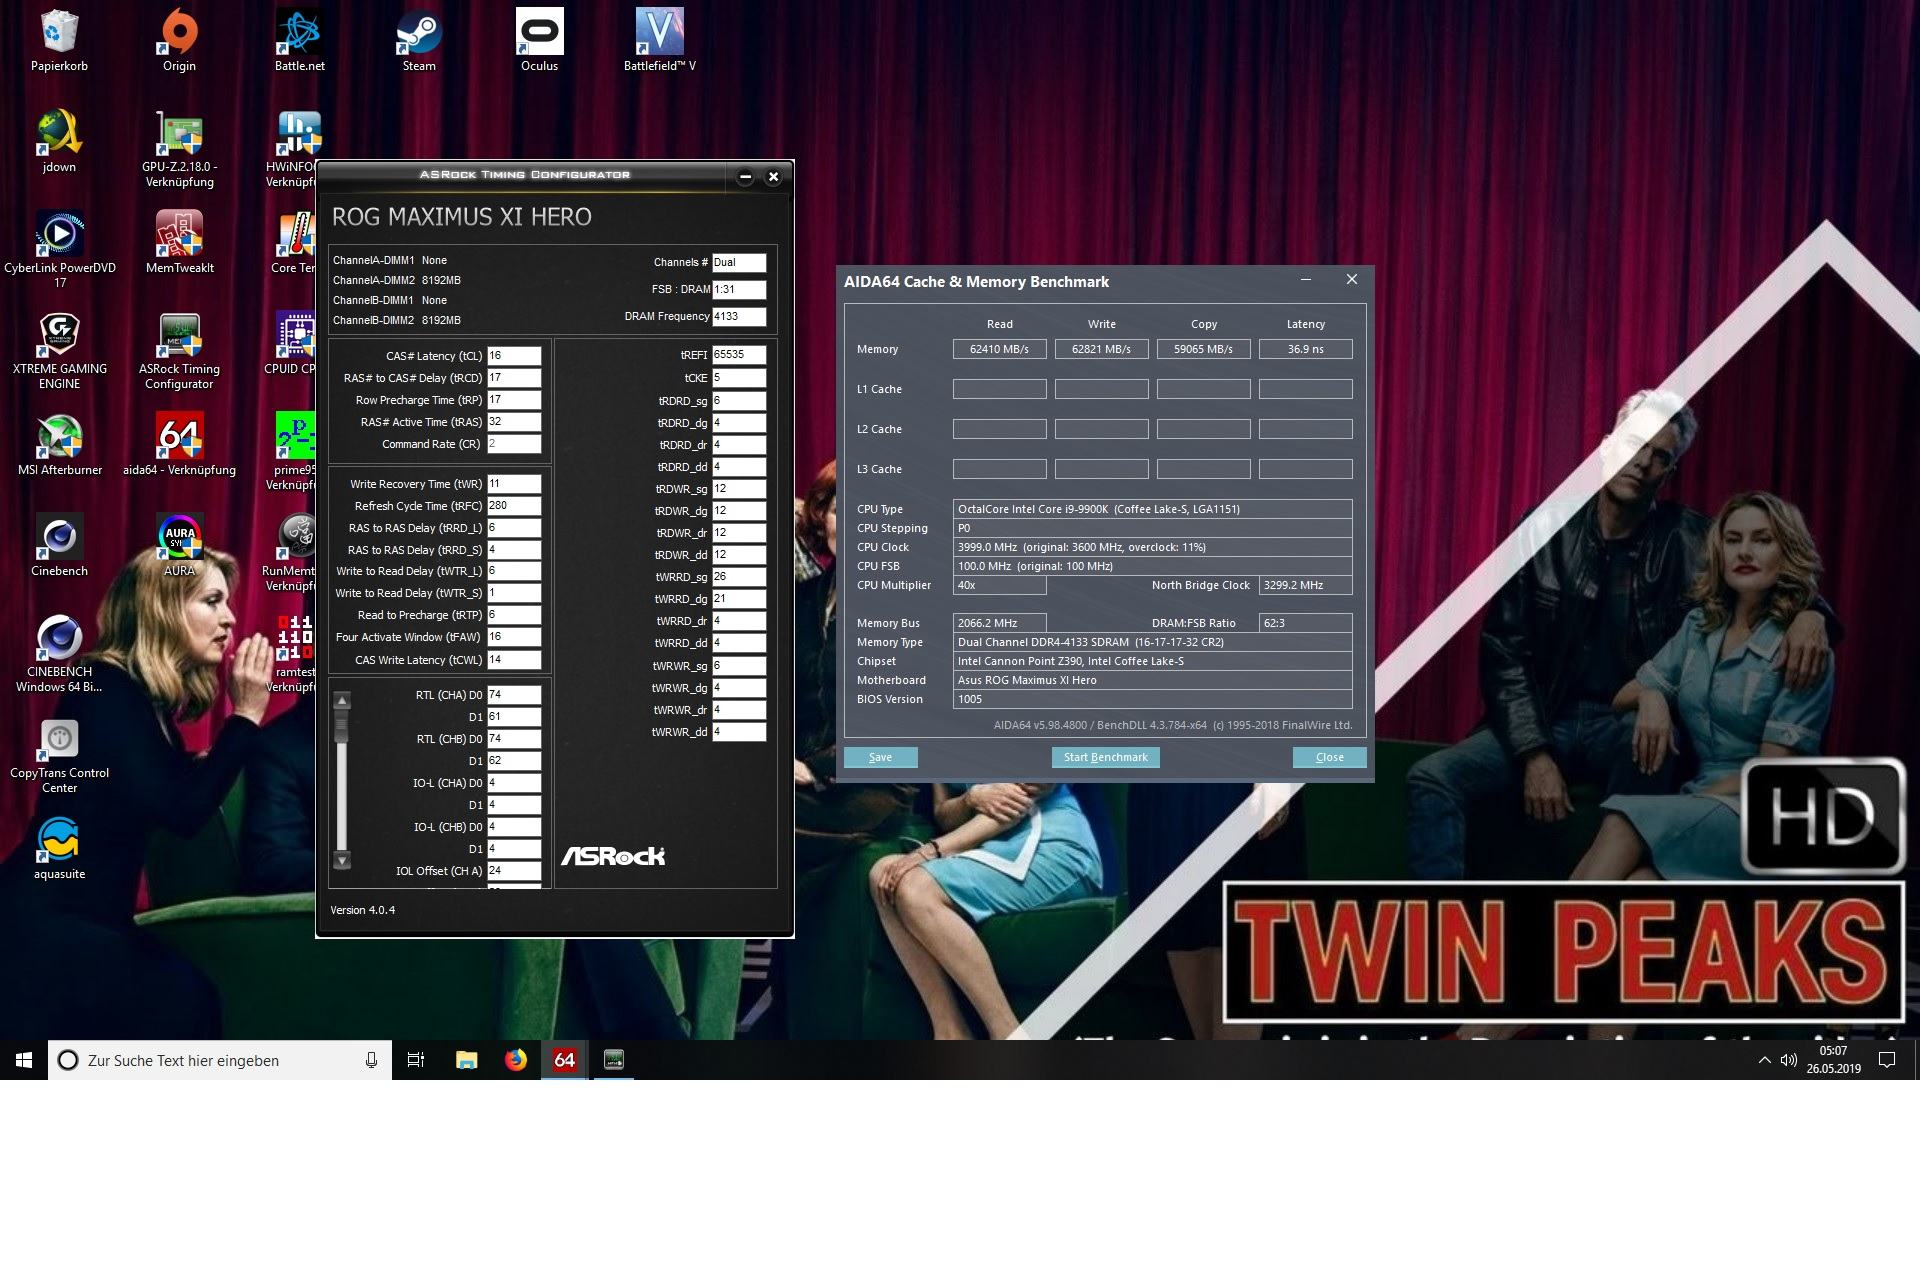Image resolution: width=1920 pixels, height=1280 pixels.
Task: Click the Save button in AIDA64
Action: (x=880, y=757)
